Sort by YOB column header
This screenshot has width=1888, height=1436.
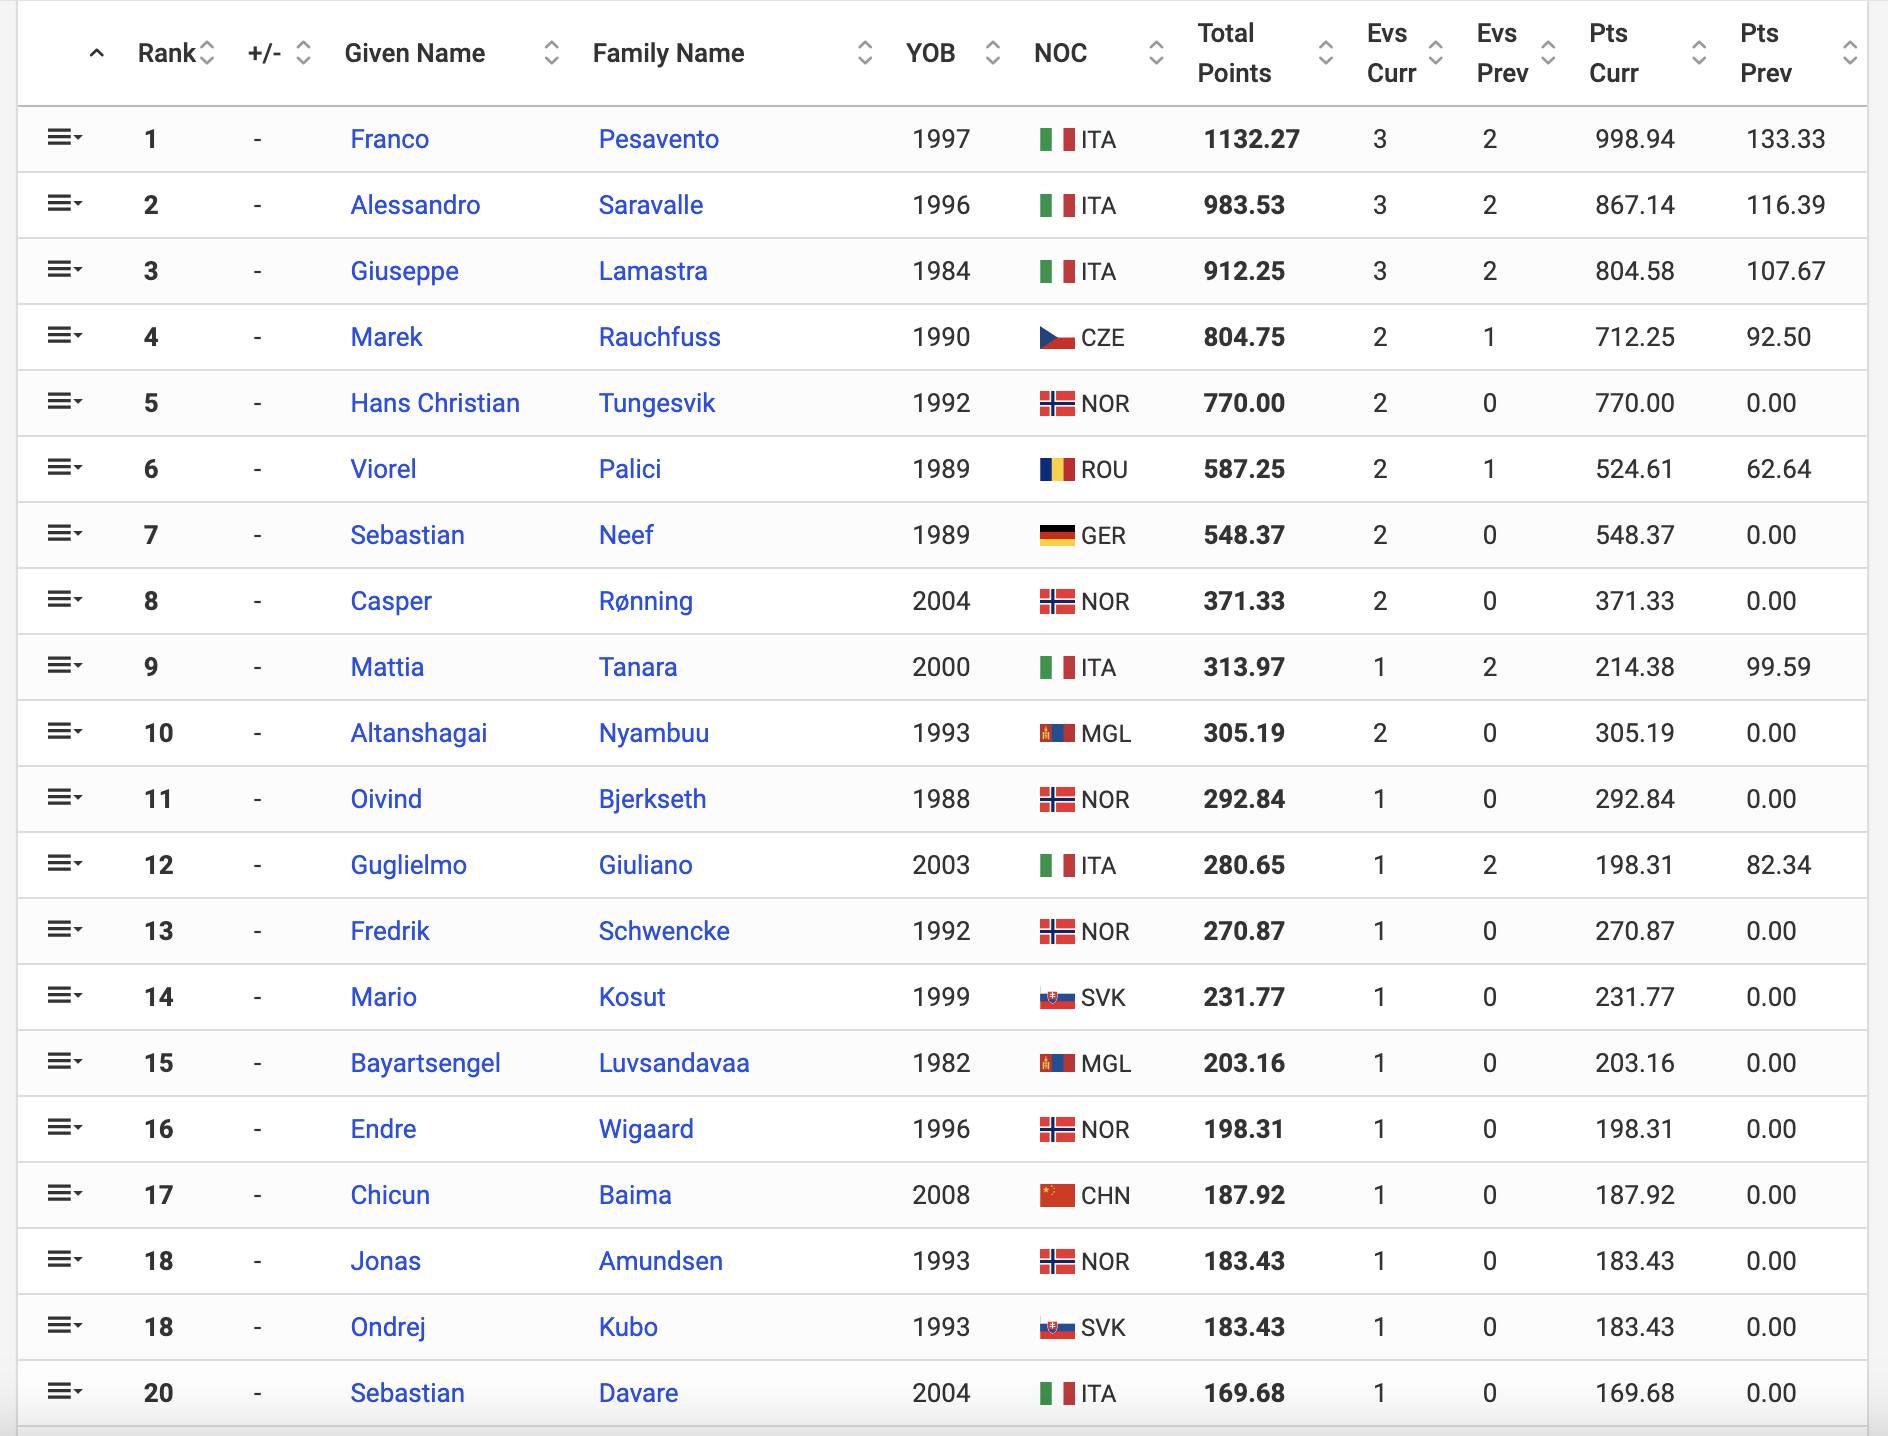[x=930, y=53]
